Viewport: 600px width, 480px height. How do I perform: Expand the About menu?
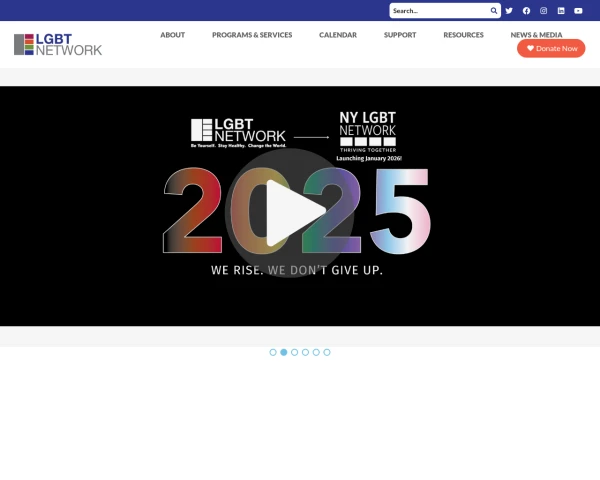click(172, 35)
